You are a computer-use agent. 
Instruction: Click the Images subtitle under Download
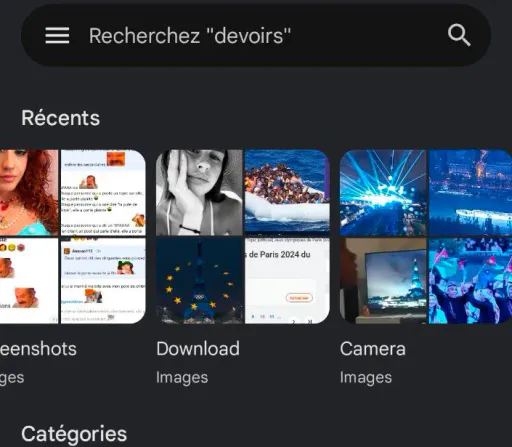tap(182, 378)
